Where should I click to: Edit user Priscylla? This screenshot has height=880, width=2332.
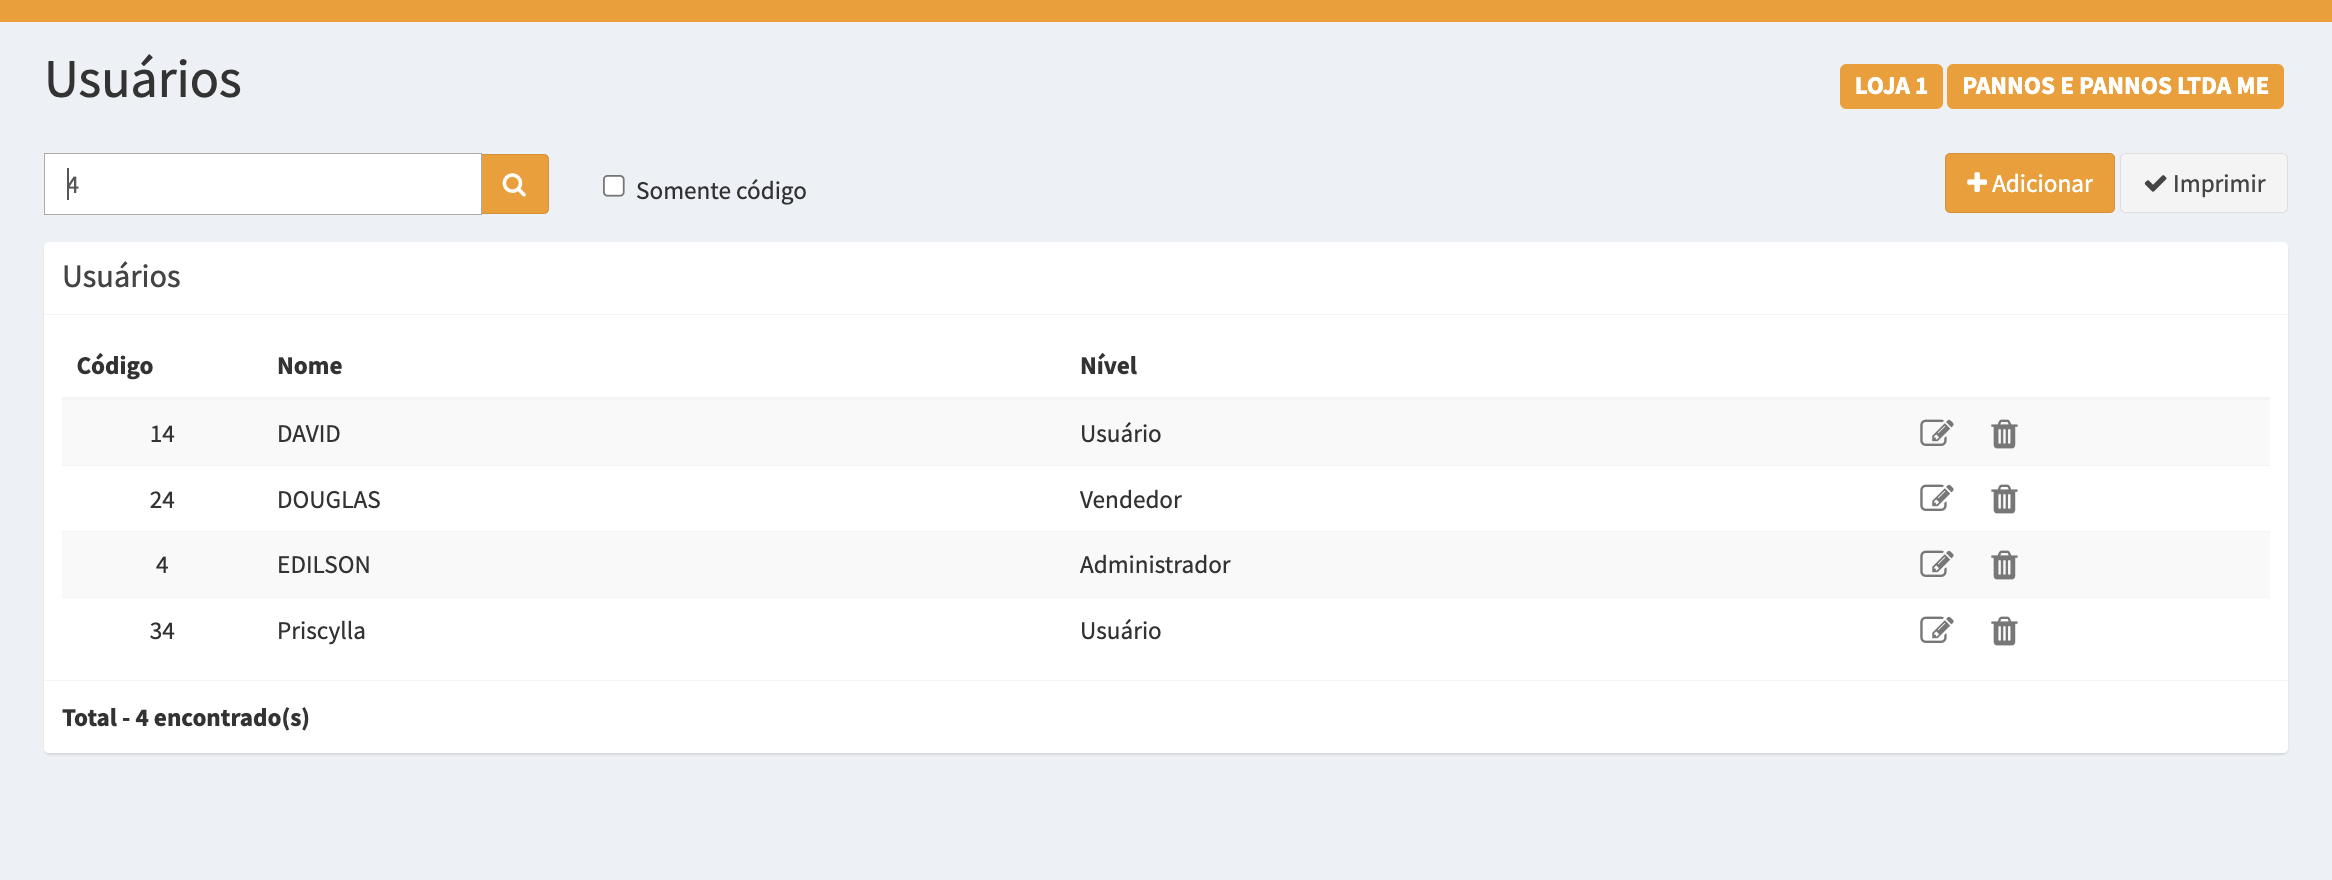coord(1936,630)
